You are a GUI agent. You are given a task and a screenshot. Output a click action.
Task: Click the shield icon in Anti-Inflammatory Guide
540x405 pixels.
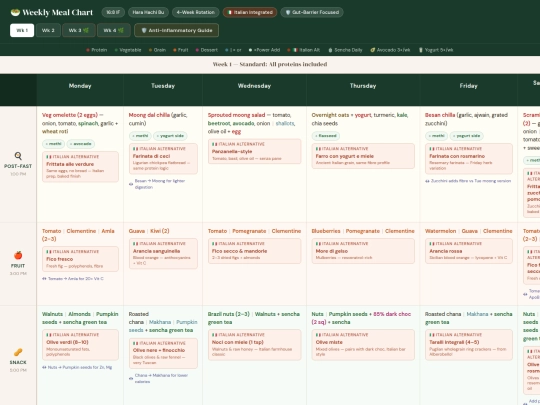(x=144, y=30)
